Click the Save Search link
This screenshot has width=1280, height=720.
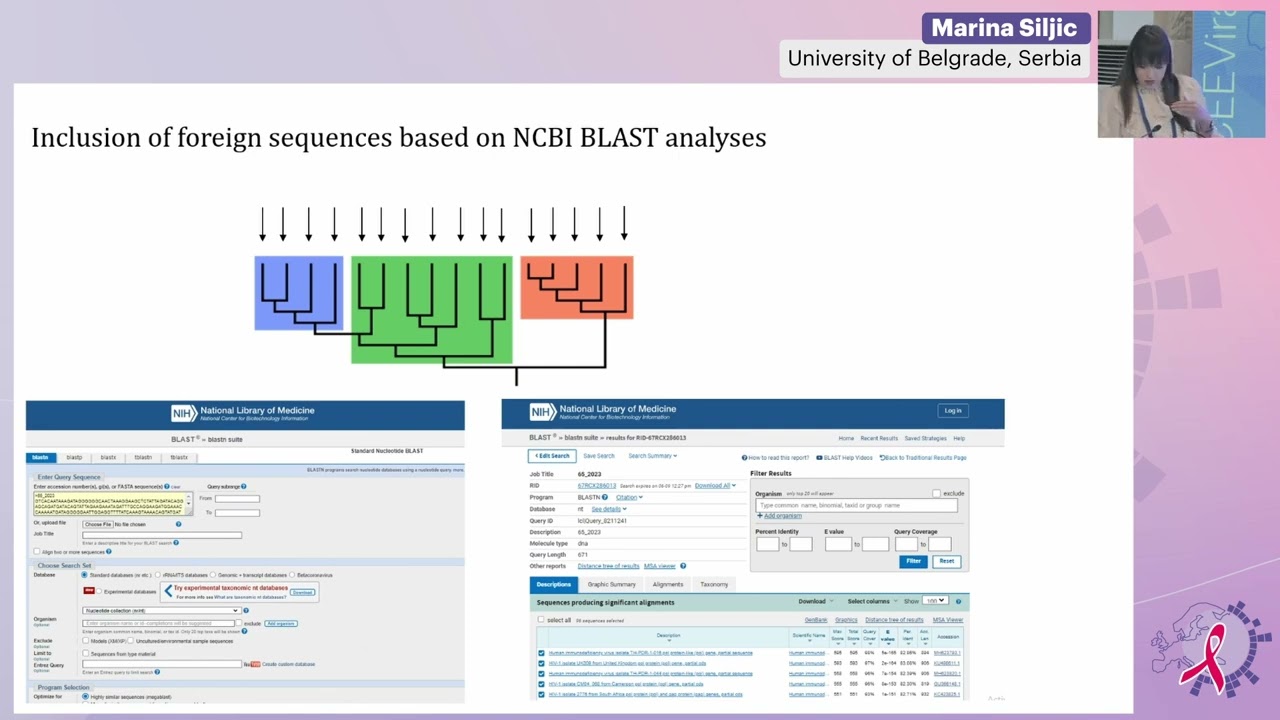(599, 456)
